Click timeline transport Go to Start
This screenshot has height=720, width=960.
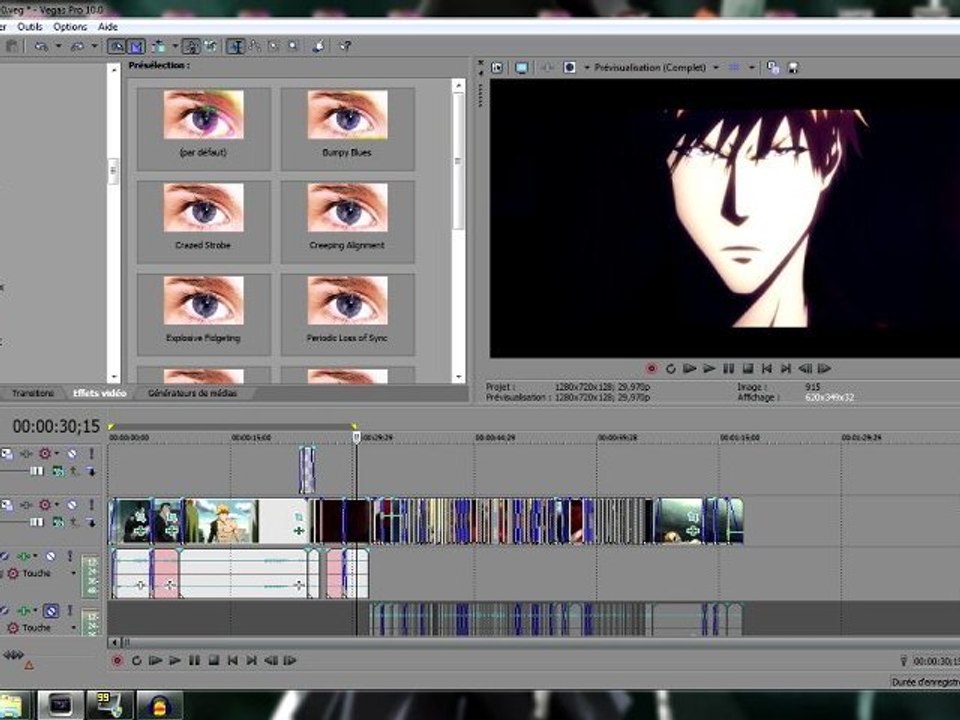click(x=233, y=661)
